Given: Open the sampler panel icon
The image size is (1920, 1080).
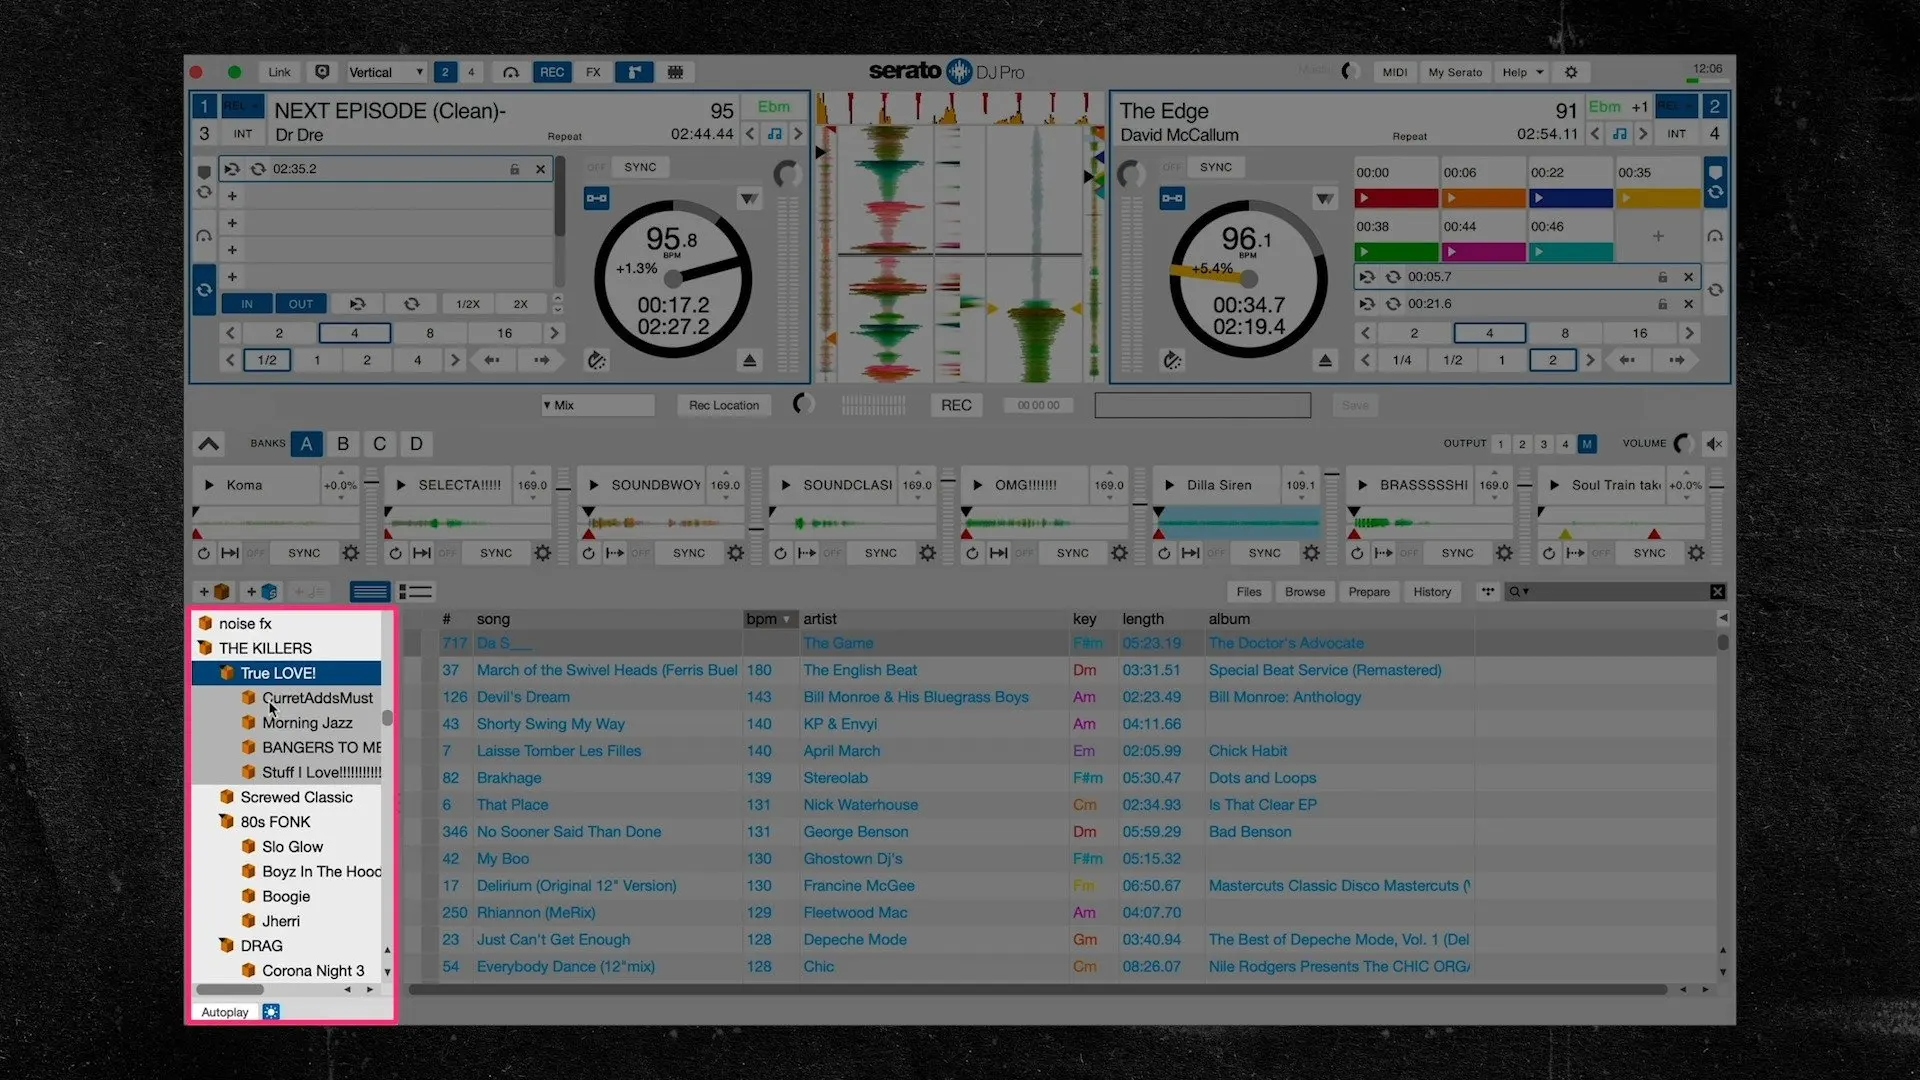Looking at the screenshot, I should (x=633, y=72).
